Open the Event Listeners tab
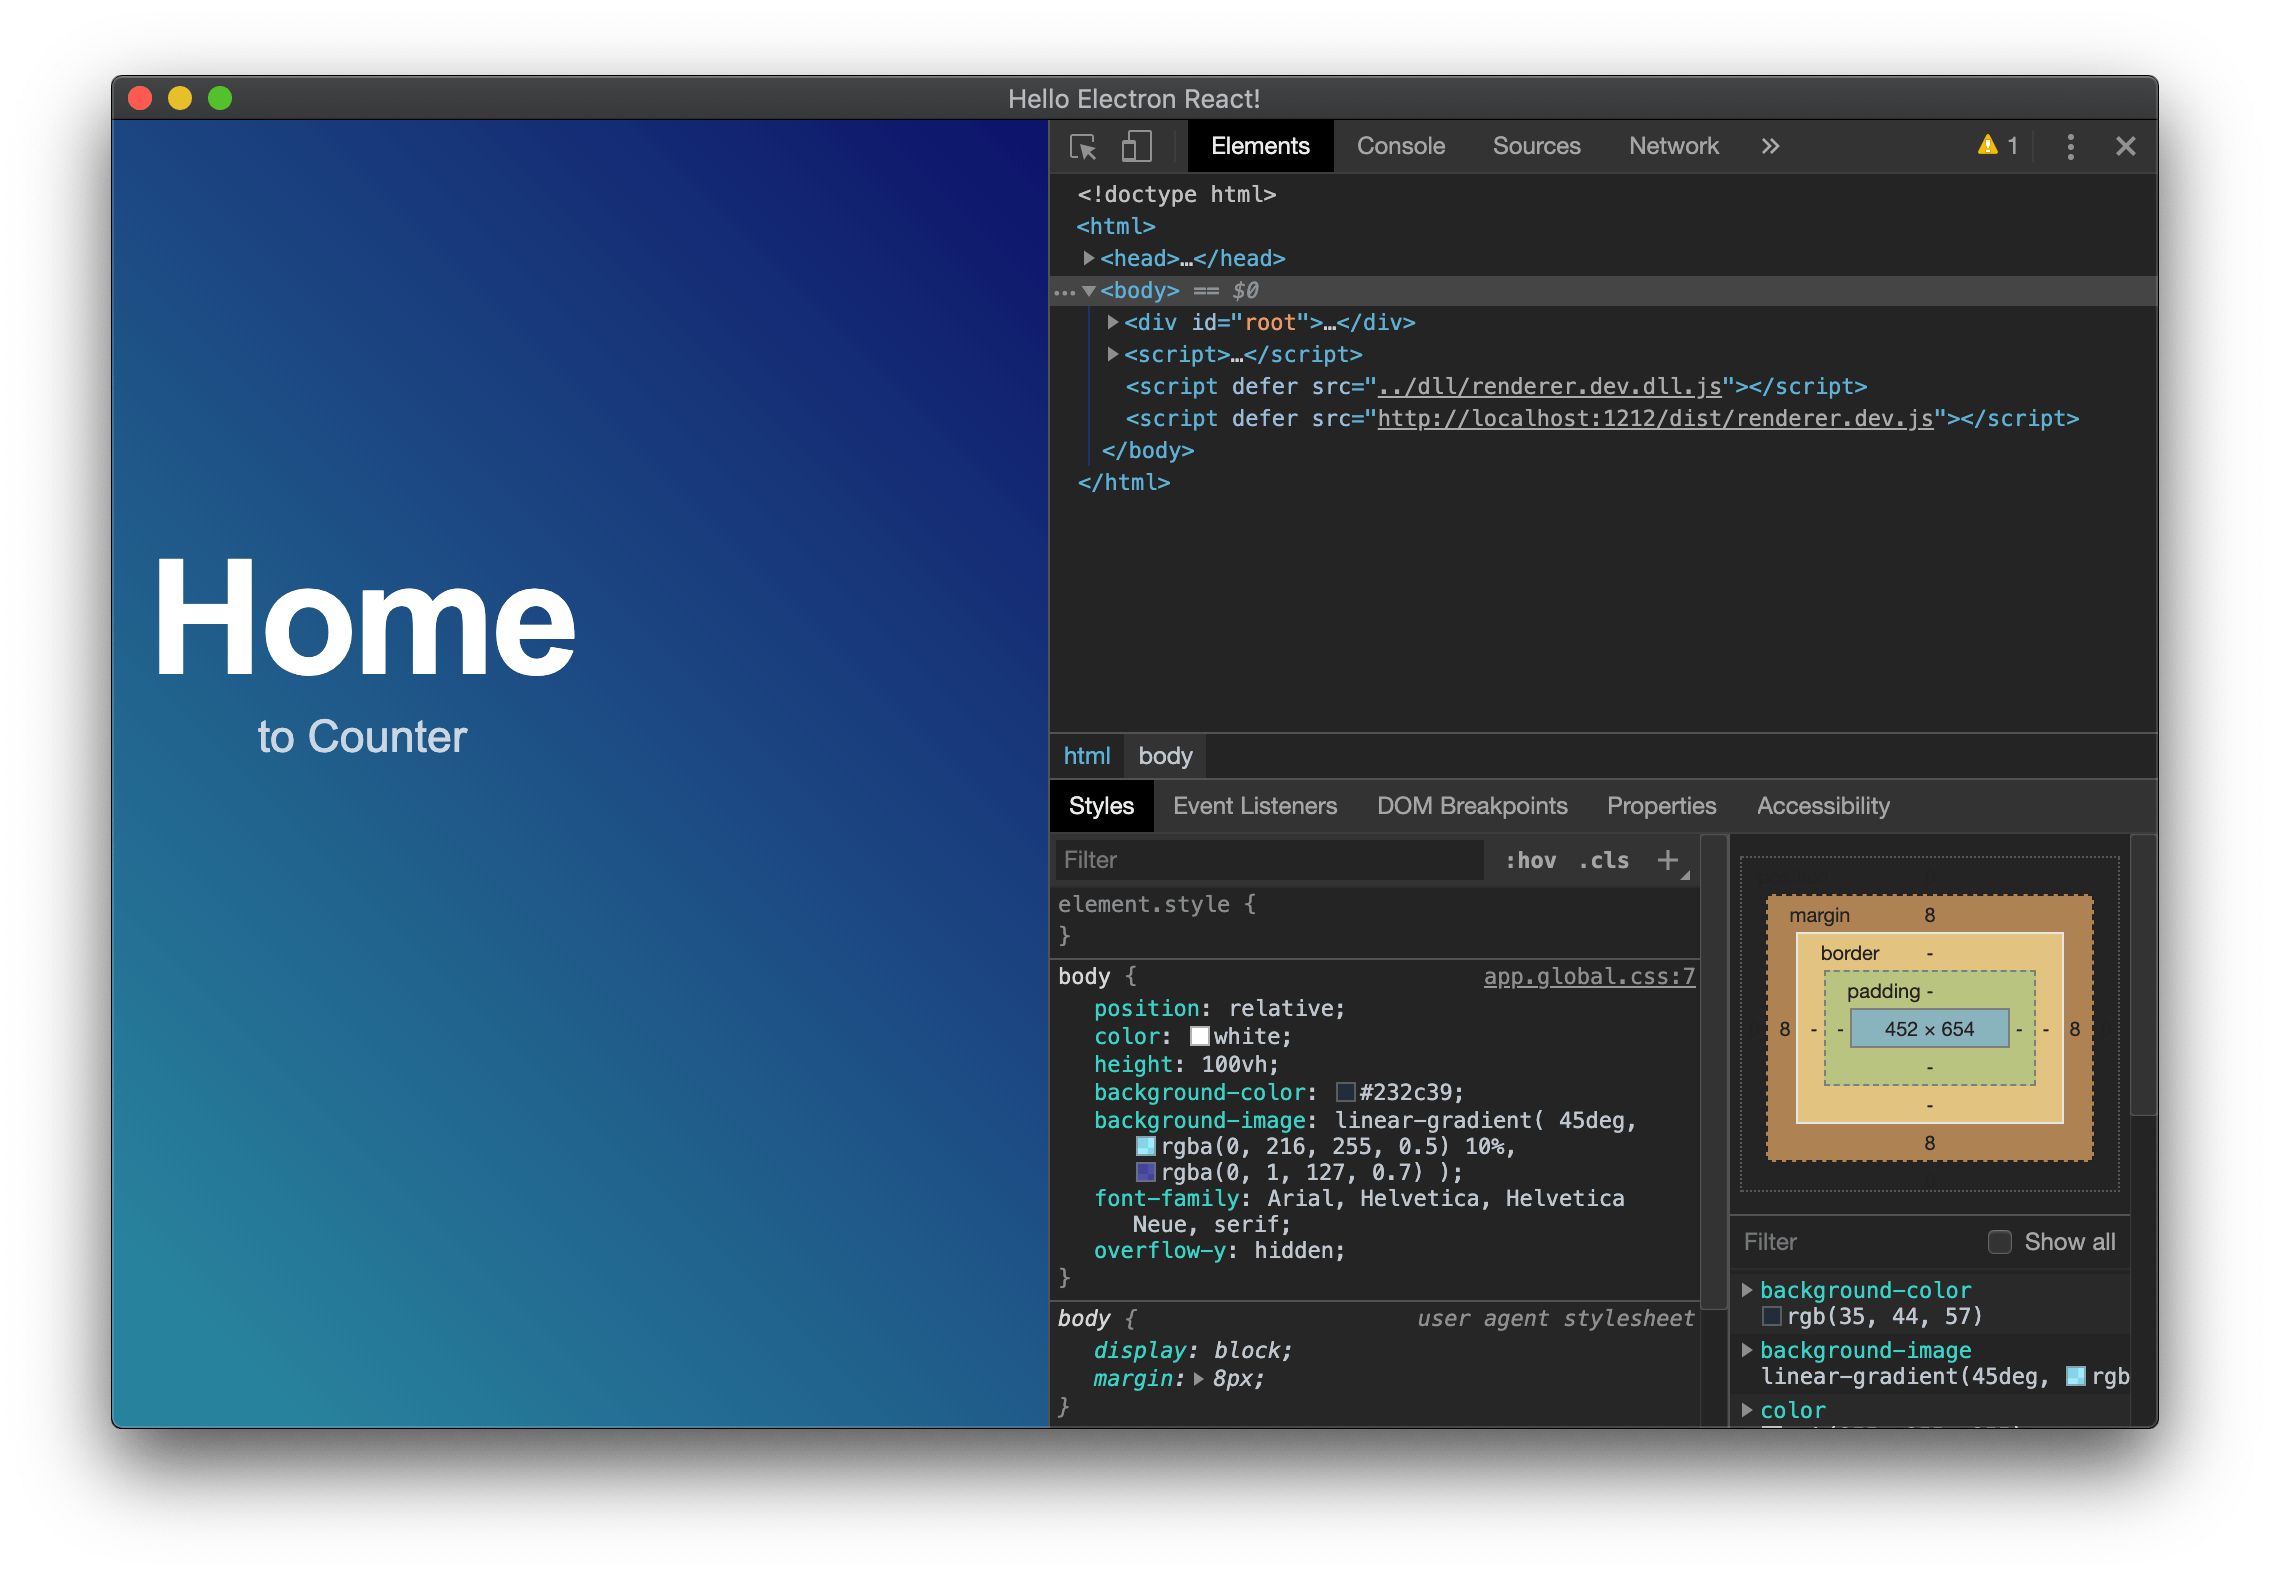2270x1576 pixels. click(1254, 806)
